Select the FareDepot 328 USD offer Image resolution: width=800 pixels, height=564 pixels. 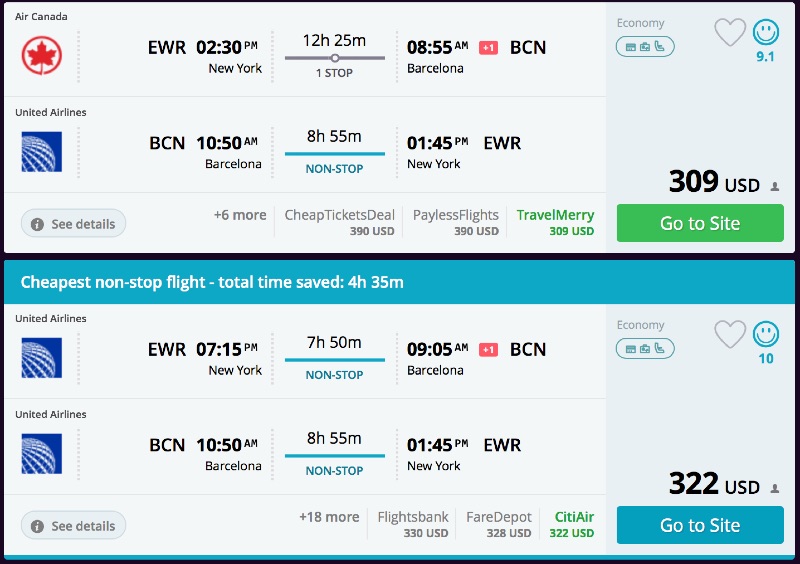click(498, 524)
